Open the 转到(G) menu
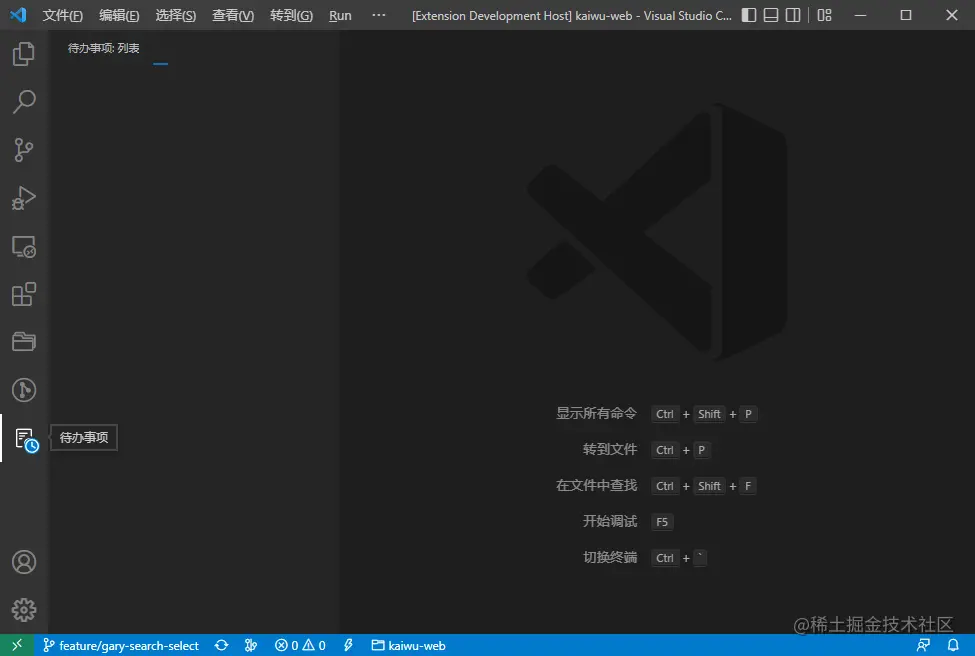This screenshot has width=975, height=656. pyautogui.click(x=291, y=16)
